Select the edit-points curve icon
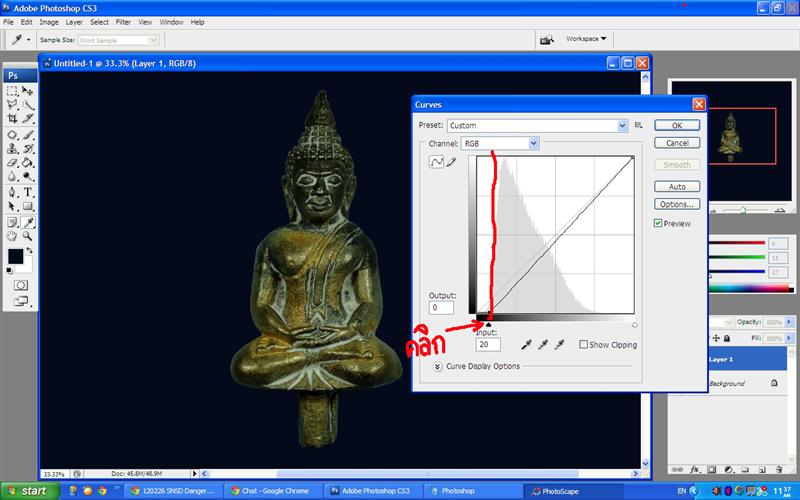The image size is (800, 500). [x=436, y=162]
